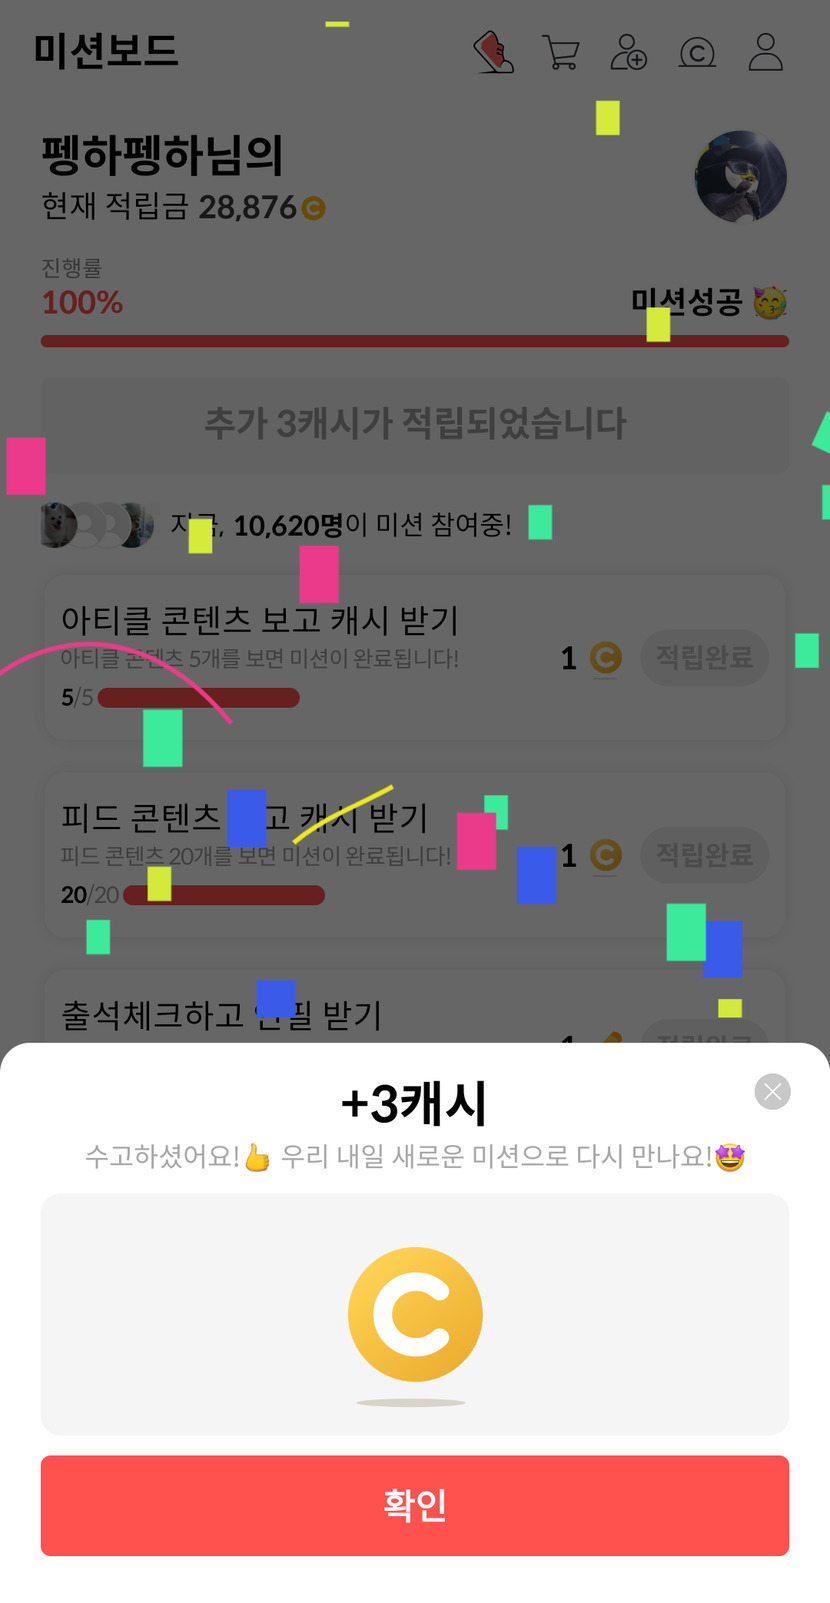Click the red 확인 button
830x1603 pixels.
pyautogui.click(x=415, y=1505)
